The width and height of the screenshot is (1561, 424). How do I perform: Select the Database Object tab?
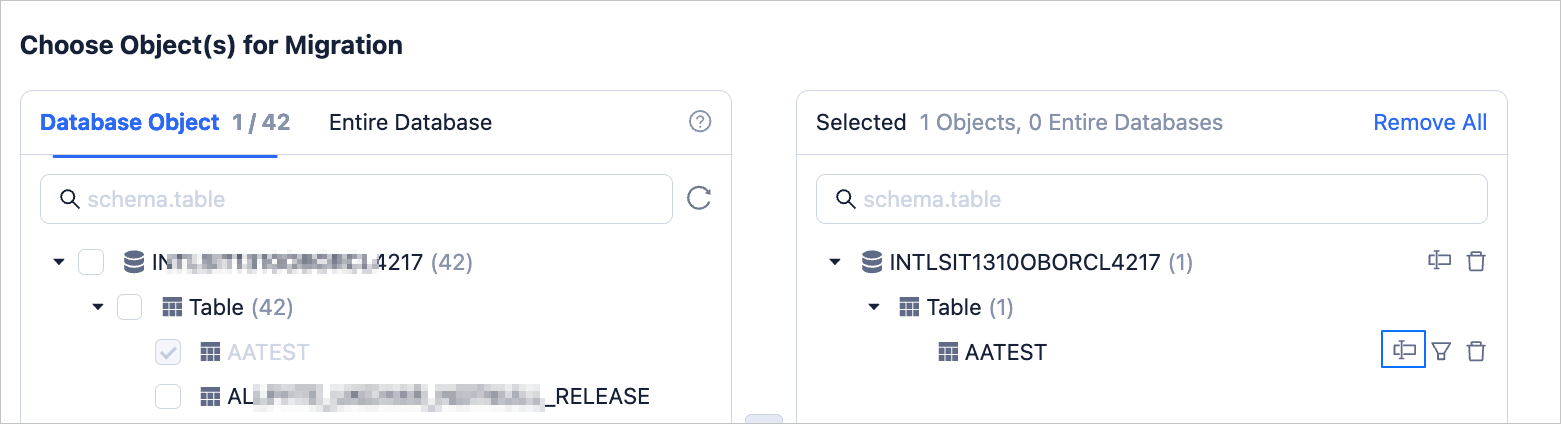(x=129, y=123)
